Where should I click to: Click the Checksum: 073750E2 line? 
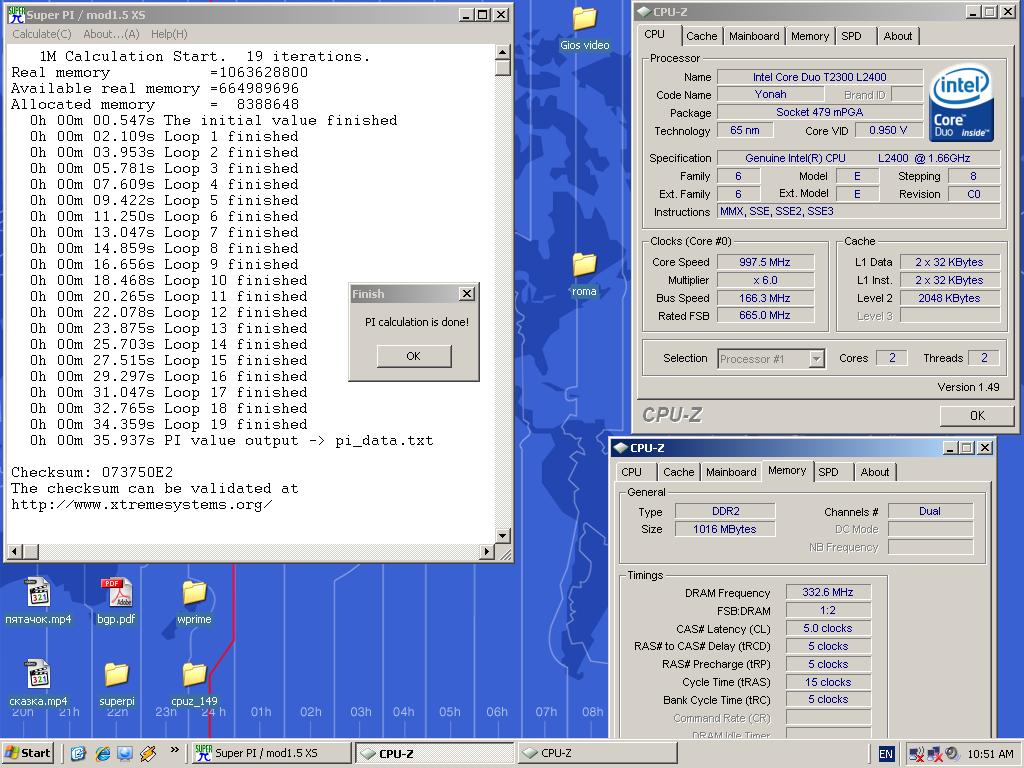(92, 472)
